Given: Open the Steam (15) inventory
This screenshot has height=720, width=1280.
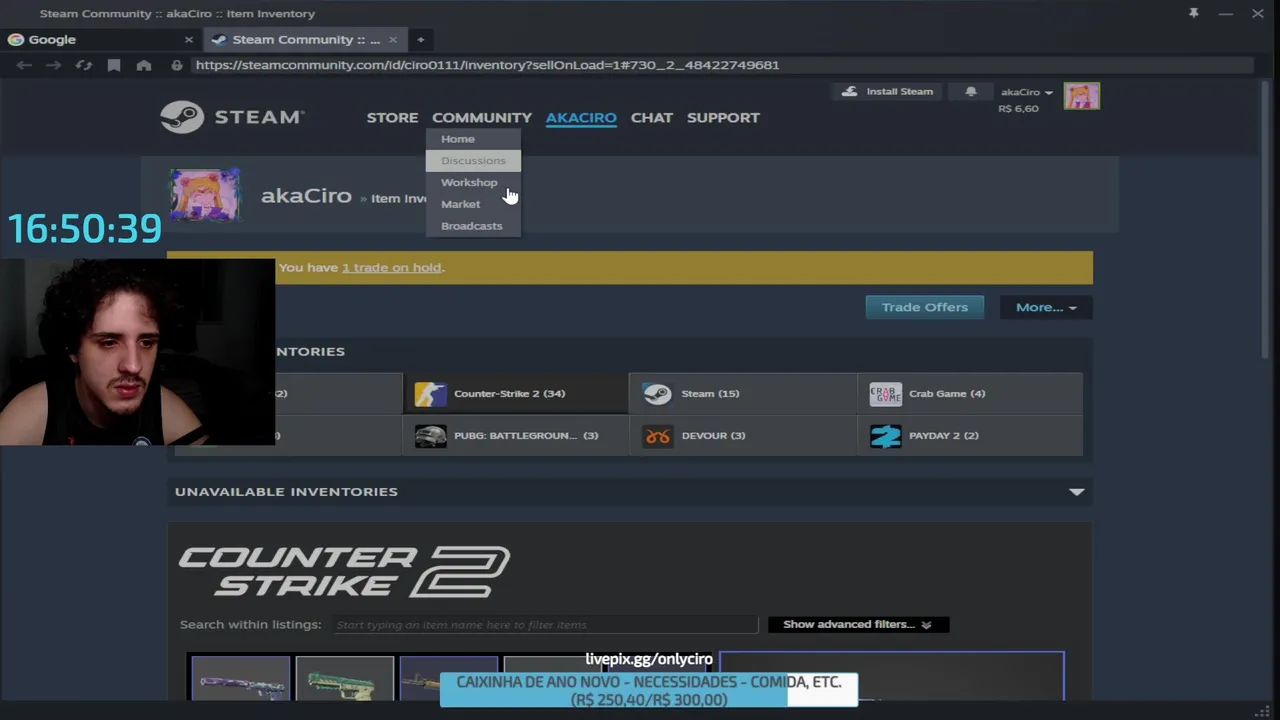Looking at the screenshot, I should click(x=742, y=394).
